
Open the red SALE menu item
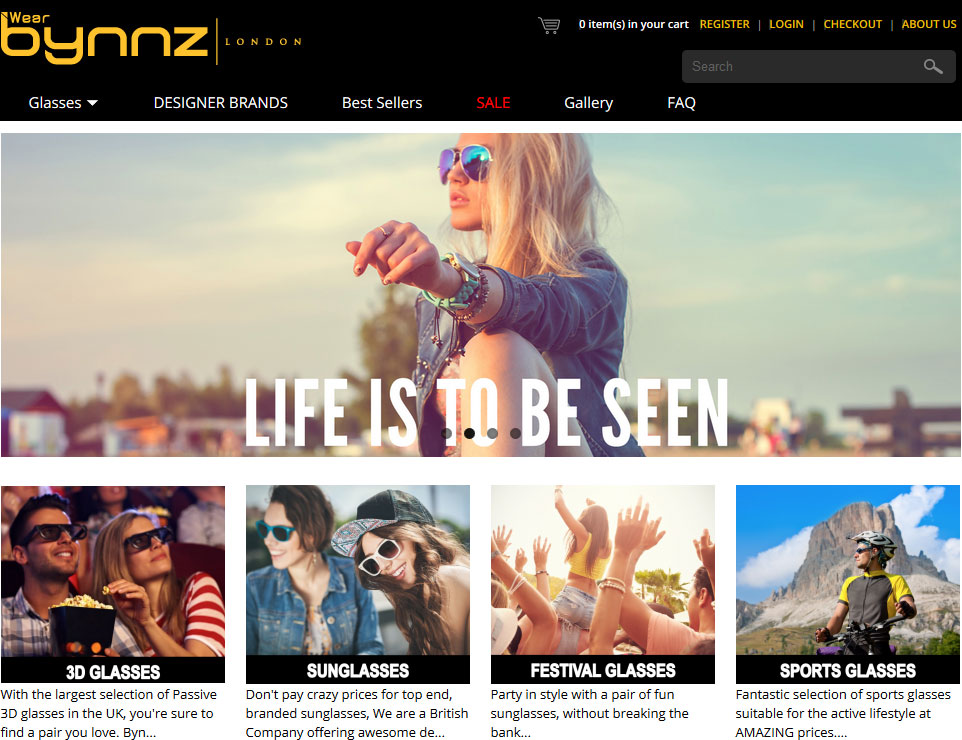tap(493, 103)
